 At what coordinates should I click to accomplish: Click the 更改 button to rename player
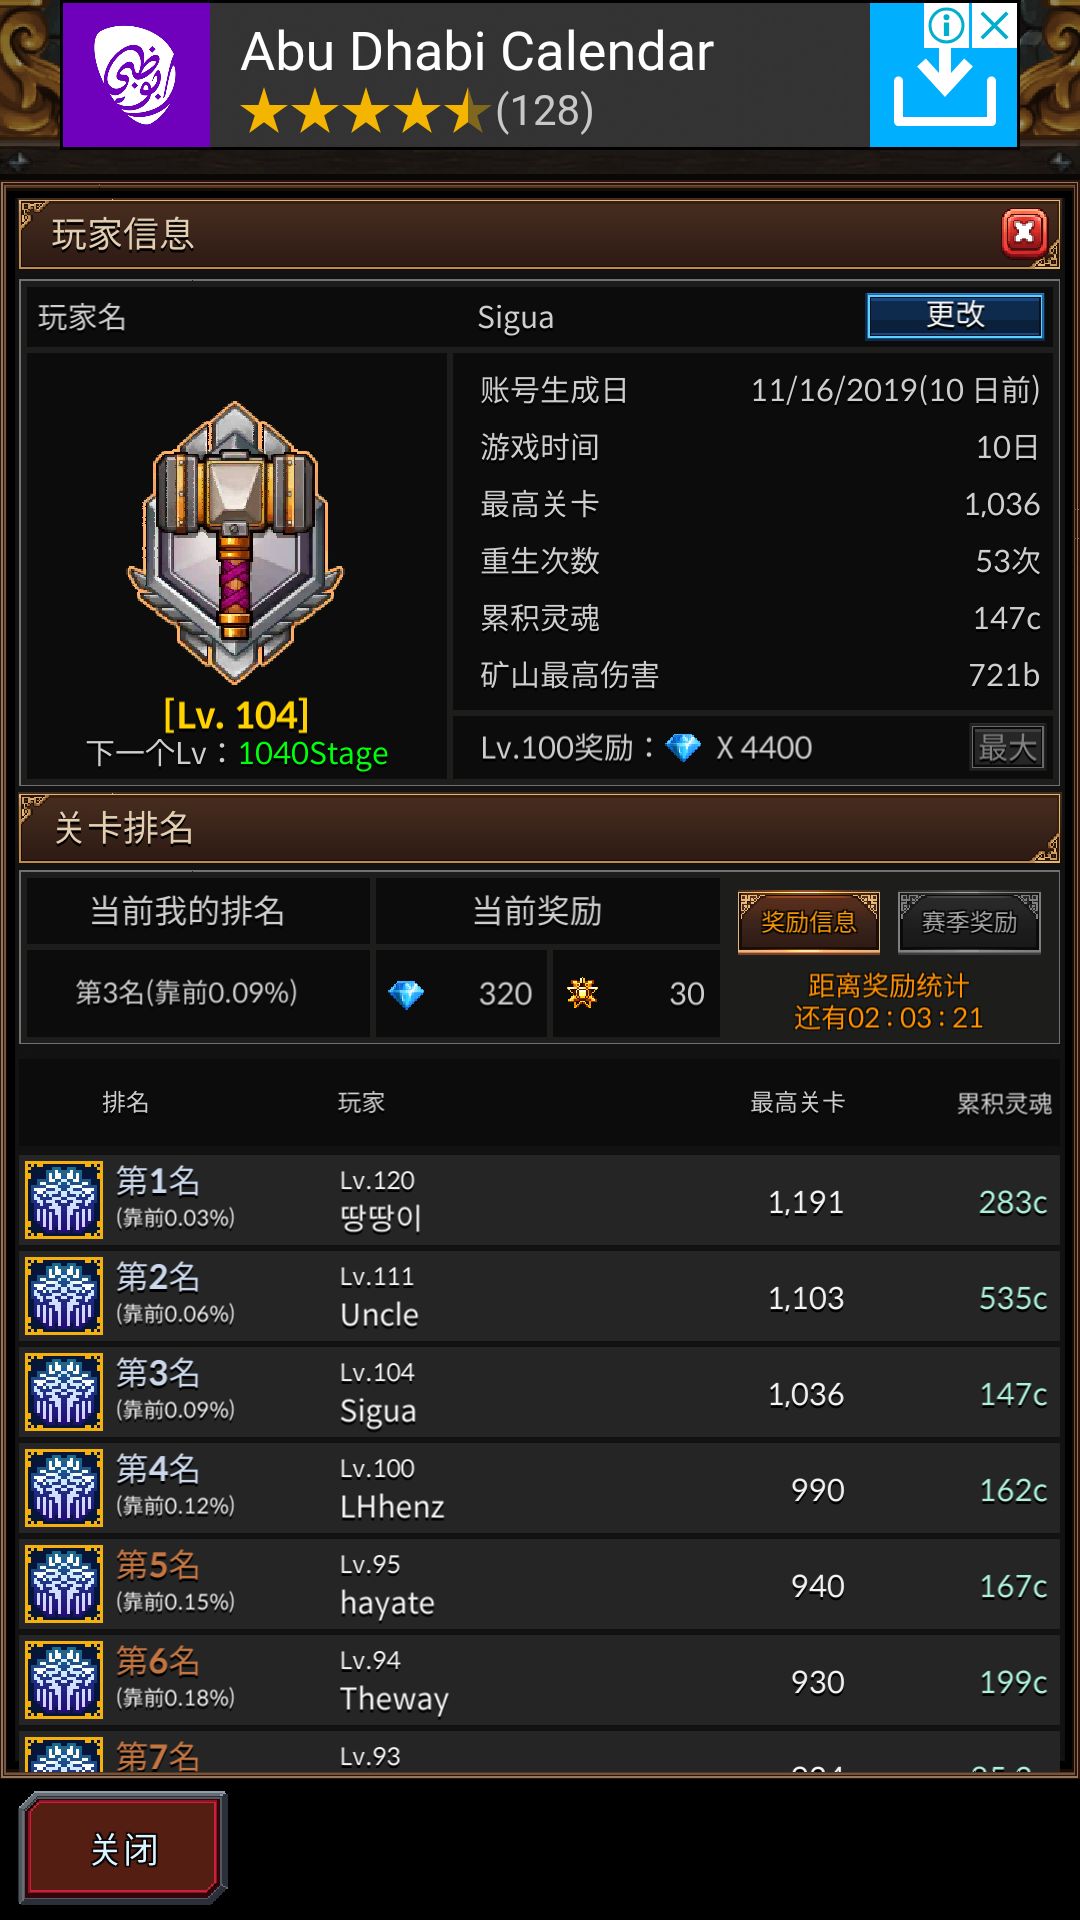tap(955, 316)
